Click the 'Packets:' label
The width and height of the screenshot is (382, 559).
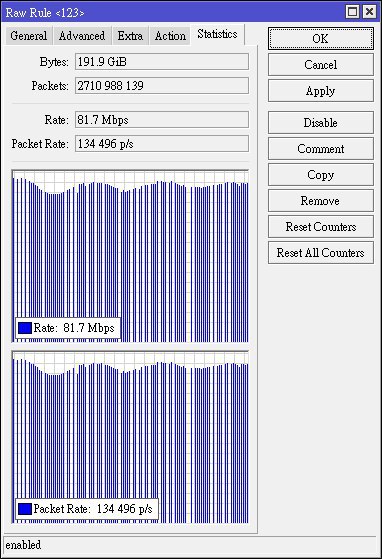tap(50, 86)
